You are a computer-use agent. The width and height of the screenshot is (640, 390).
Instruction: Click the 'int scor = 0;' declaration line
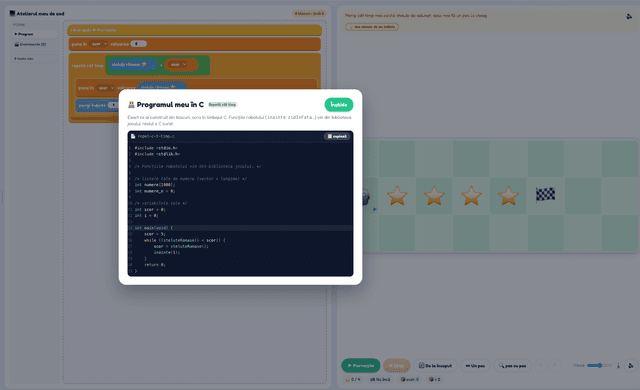(x=150, y=209)
